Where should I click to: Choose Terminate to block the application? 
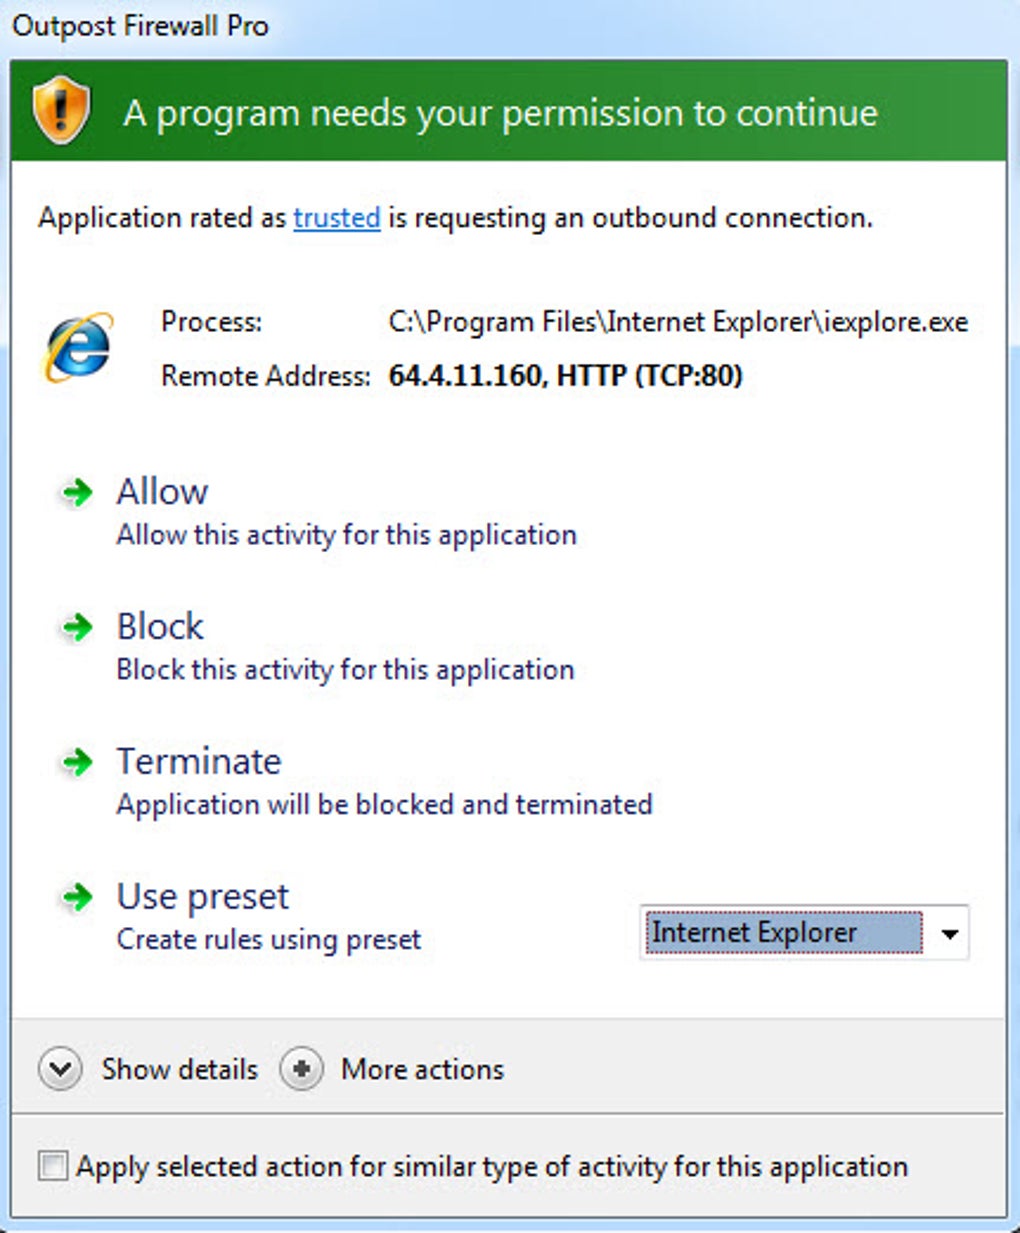click(x=199, y=762)
